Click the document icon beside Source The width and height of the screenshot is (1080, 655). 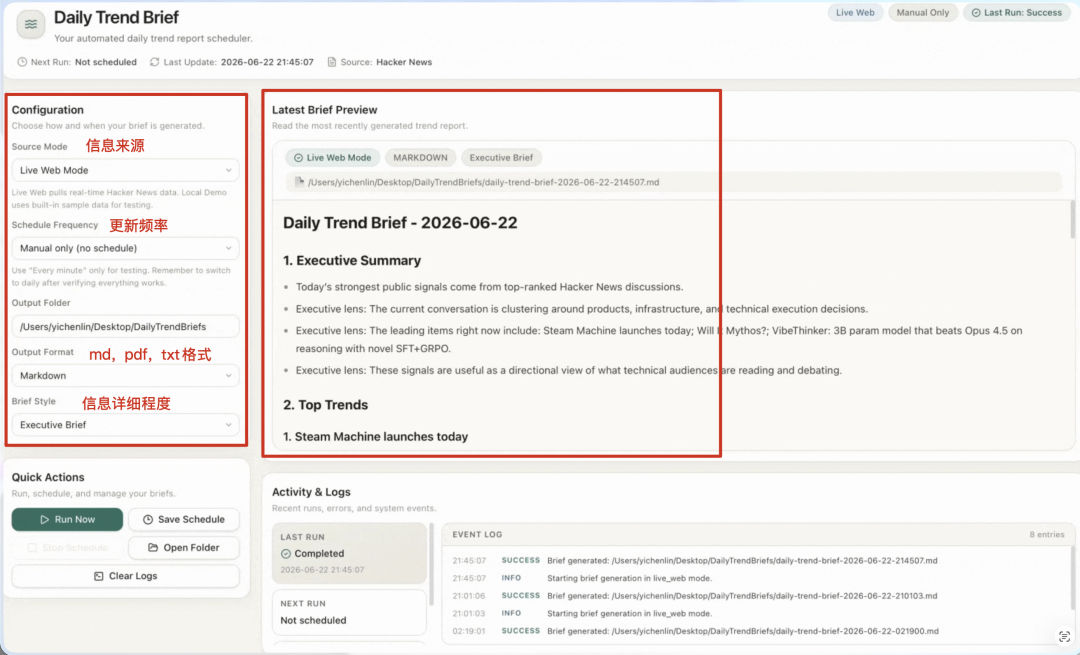(332, 62)
